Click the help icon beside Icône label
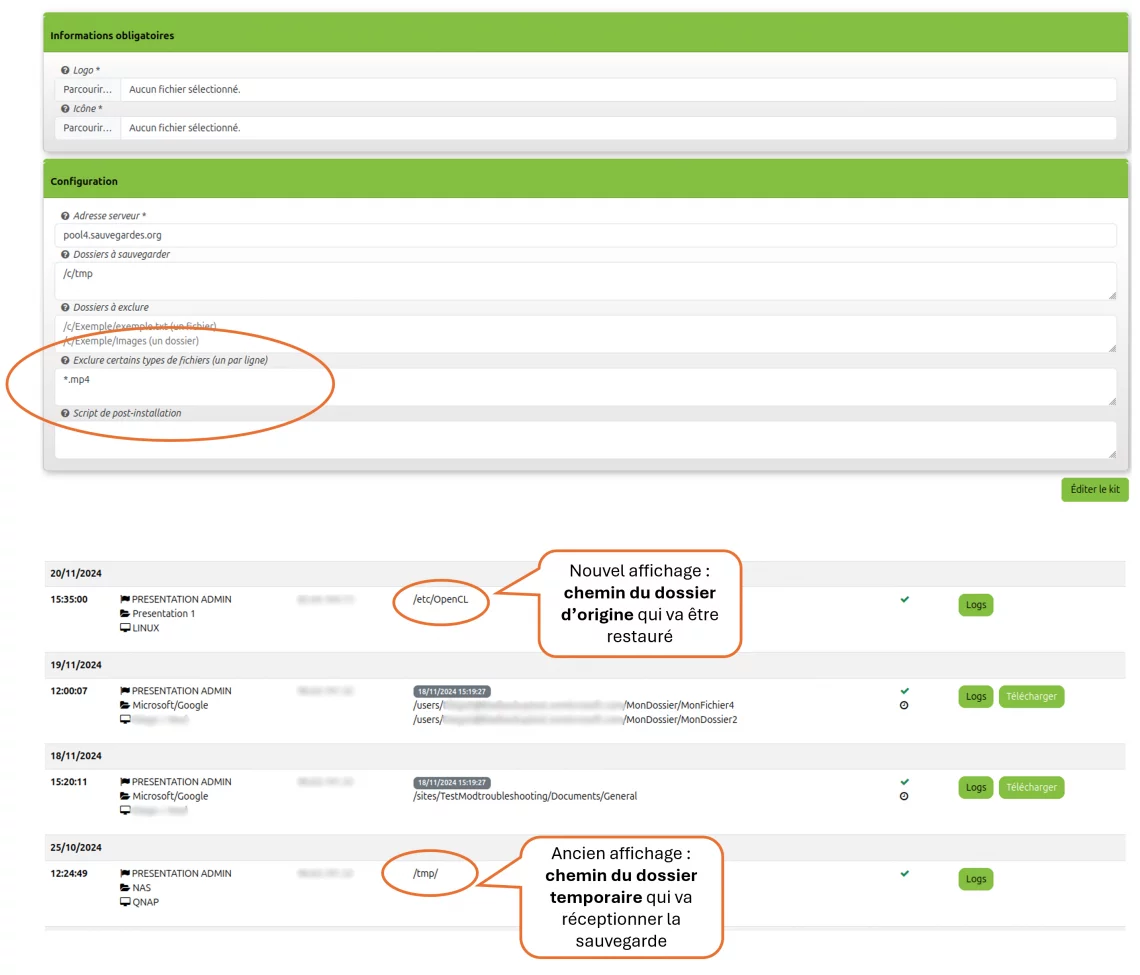The image size is (1140, 975). click(65, 109)
